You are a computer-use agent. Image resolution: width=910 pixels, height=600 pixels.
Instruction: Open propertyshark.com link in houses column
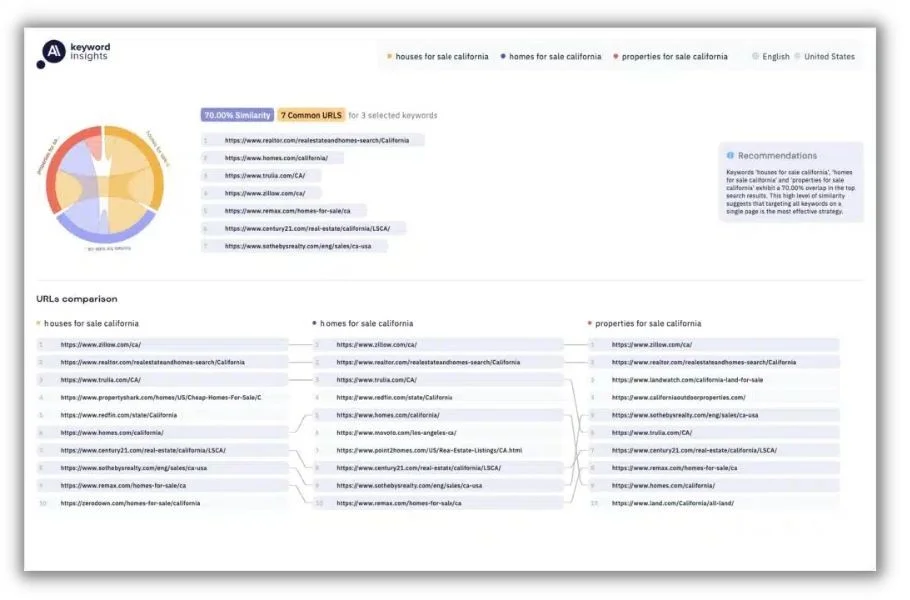(x=162, y=397)
